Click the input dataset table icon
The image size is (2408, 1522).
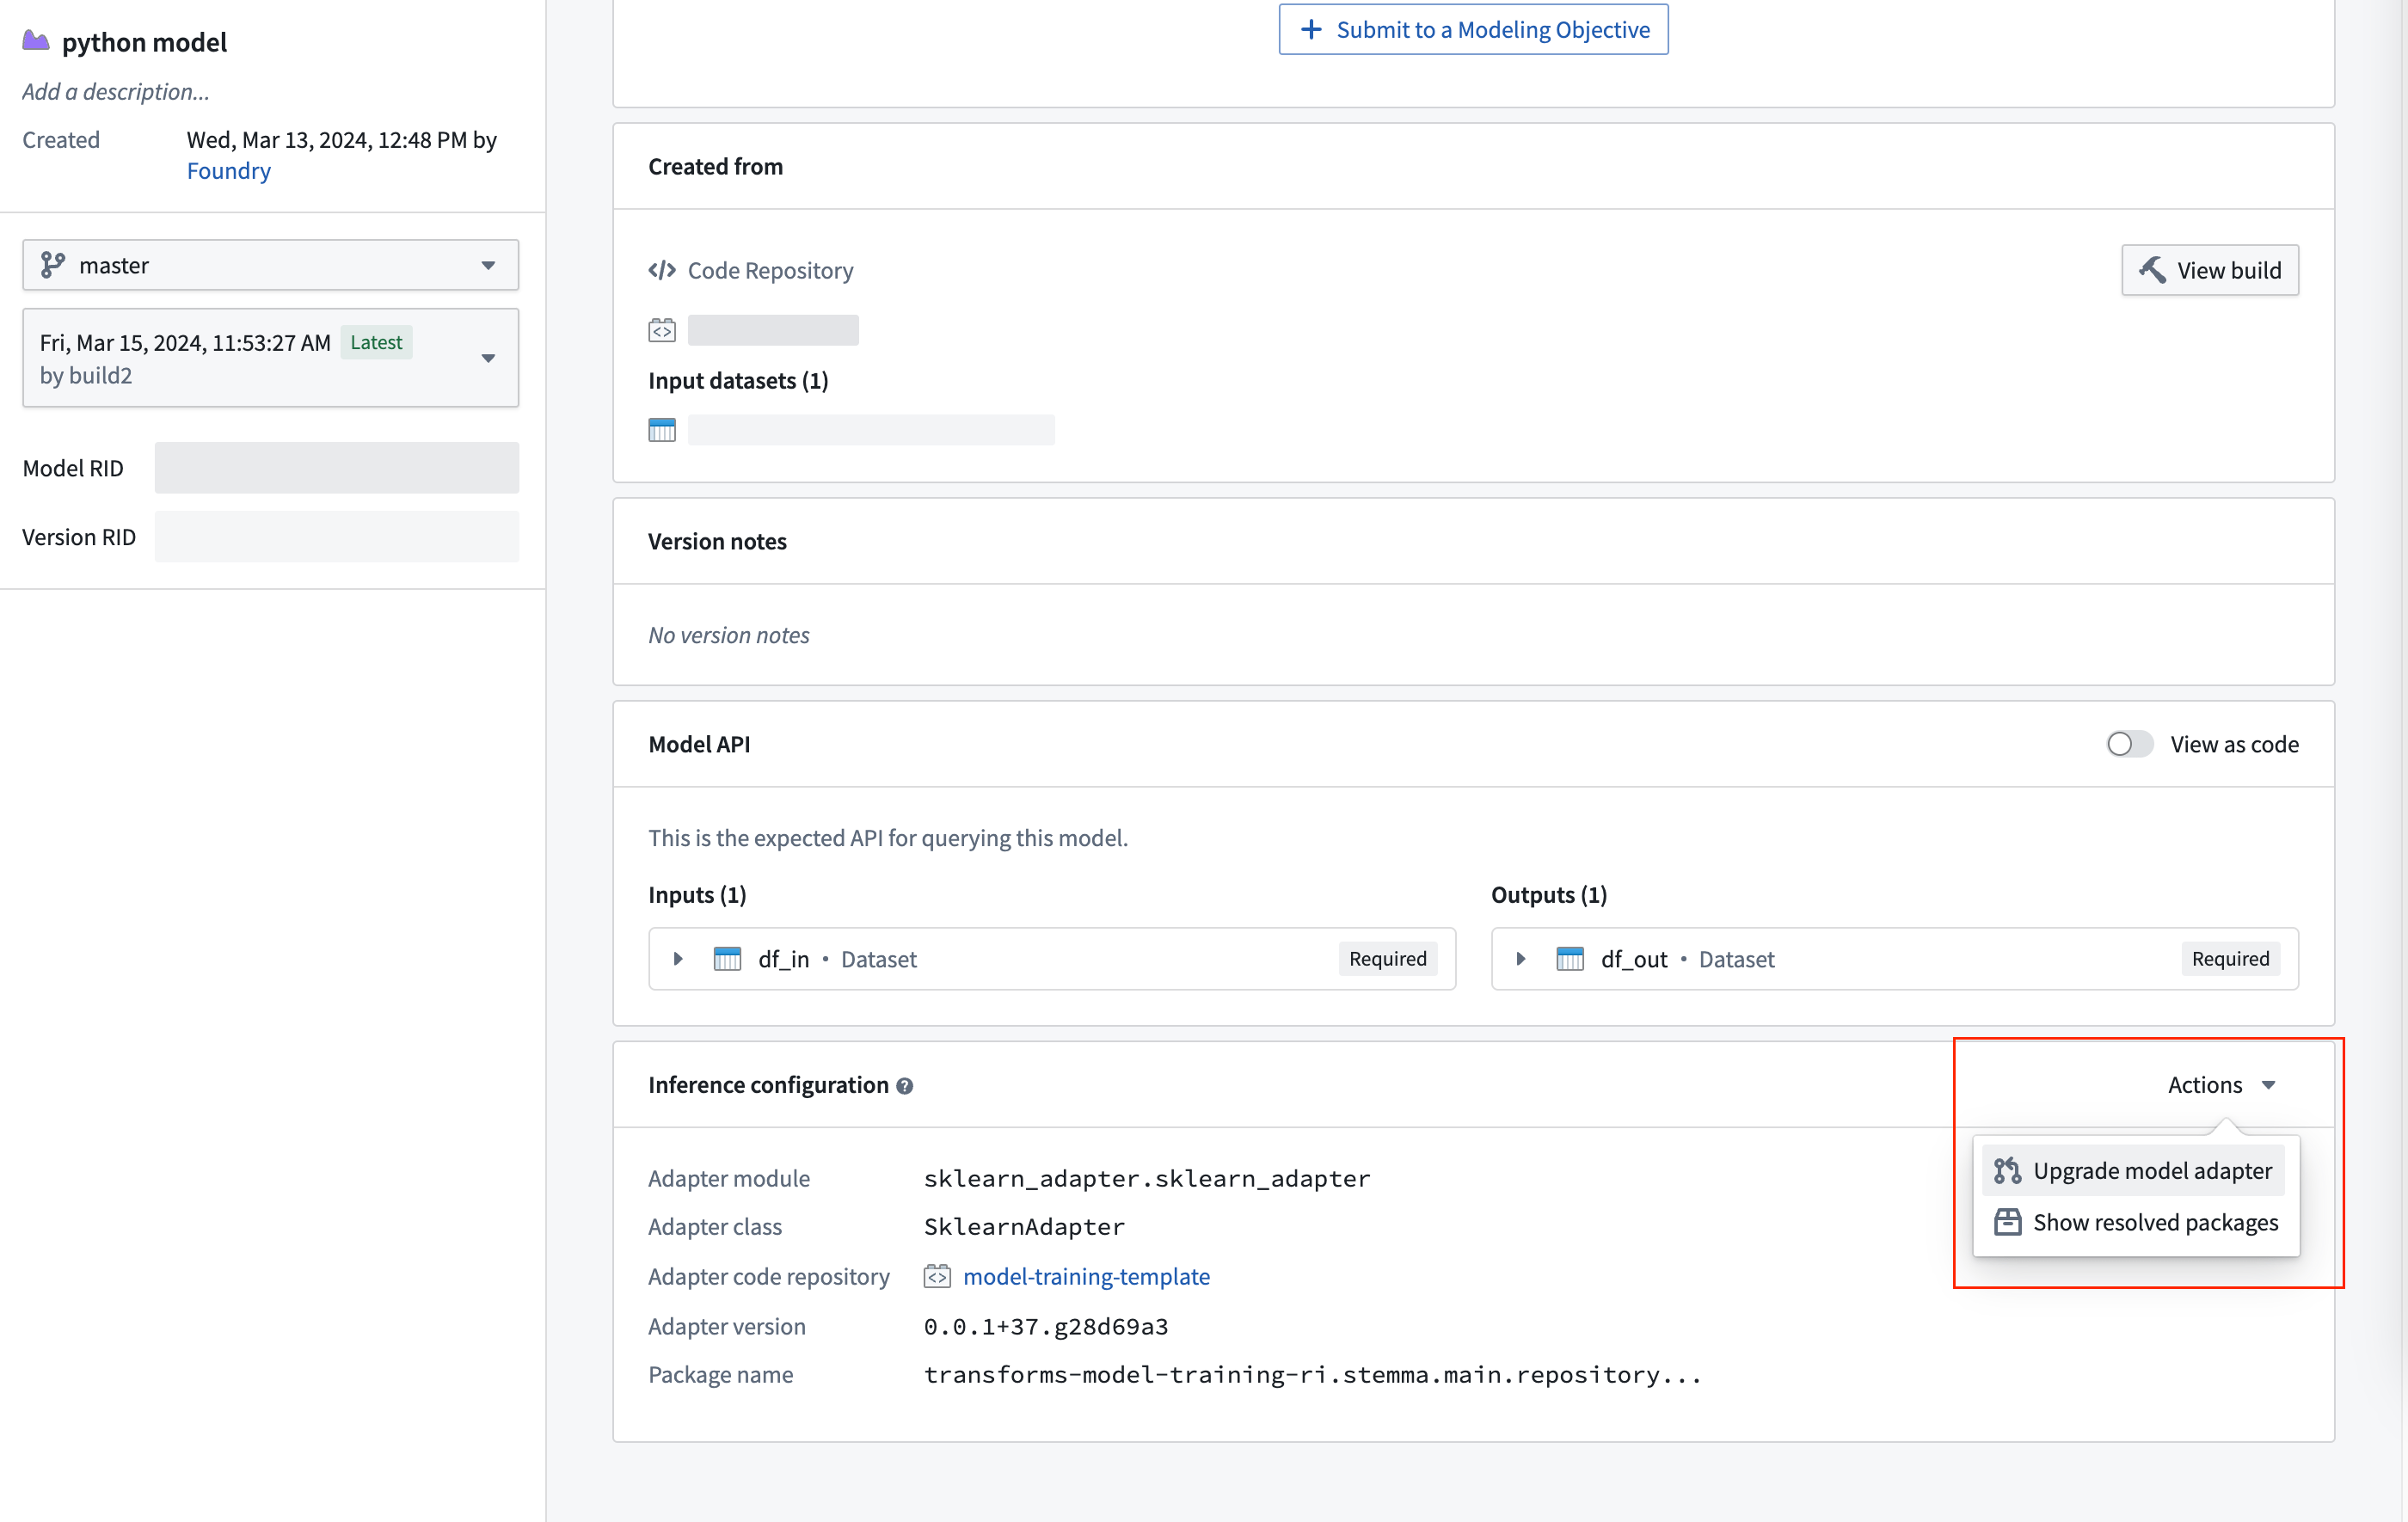662,430
